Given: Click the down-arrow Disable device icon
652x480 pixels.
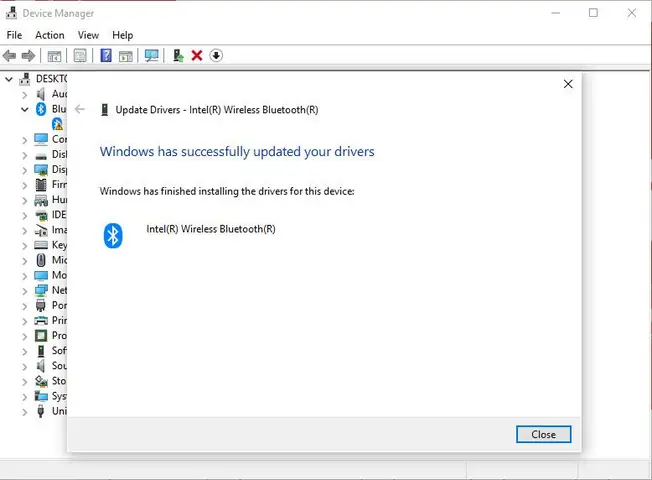Looking at the screenshot, I should (x=216, y=55).
